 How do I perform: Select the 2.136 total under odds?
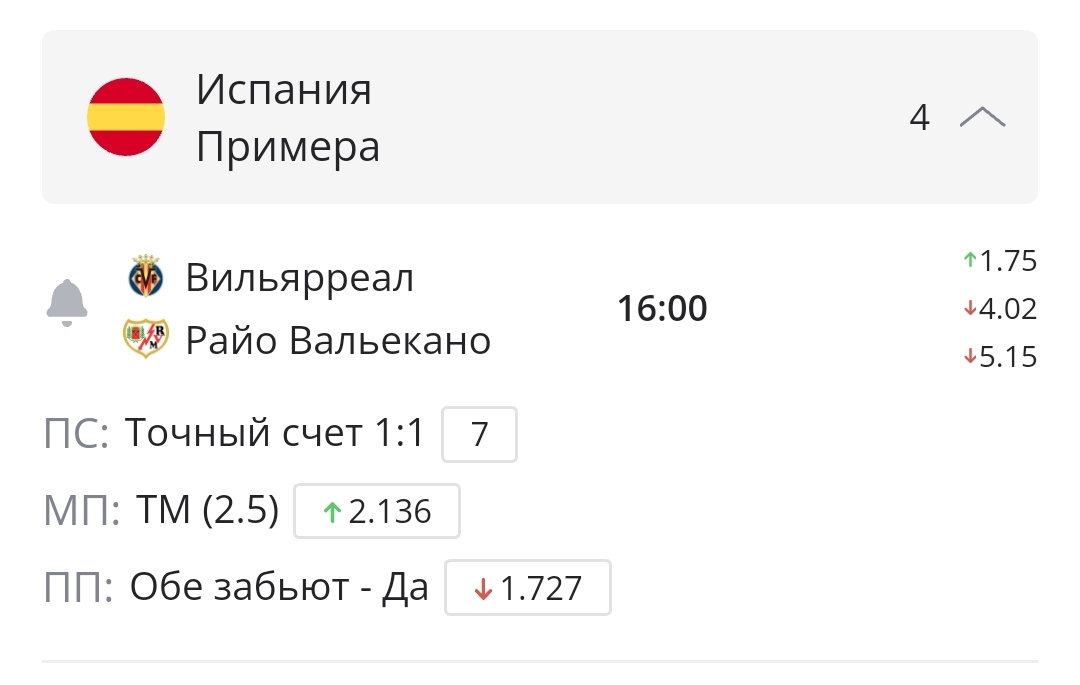coord(377,512)
